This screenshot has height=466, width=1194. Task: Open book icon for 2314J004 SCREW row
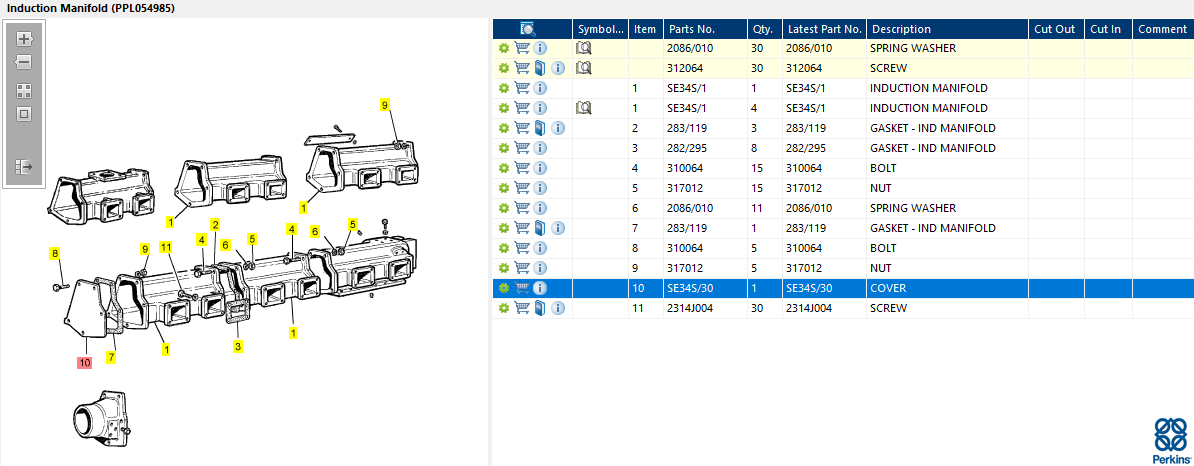click(x=540, y=308)
